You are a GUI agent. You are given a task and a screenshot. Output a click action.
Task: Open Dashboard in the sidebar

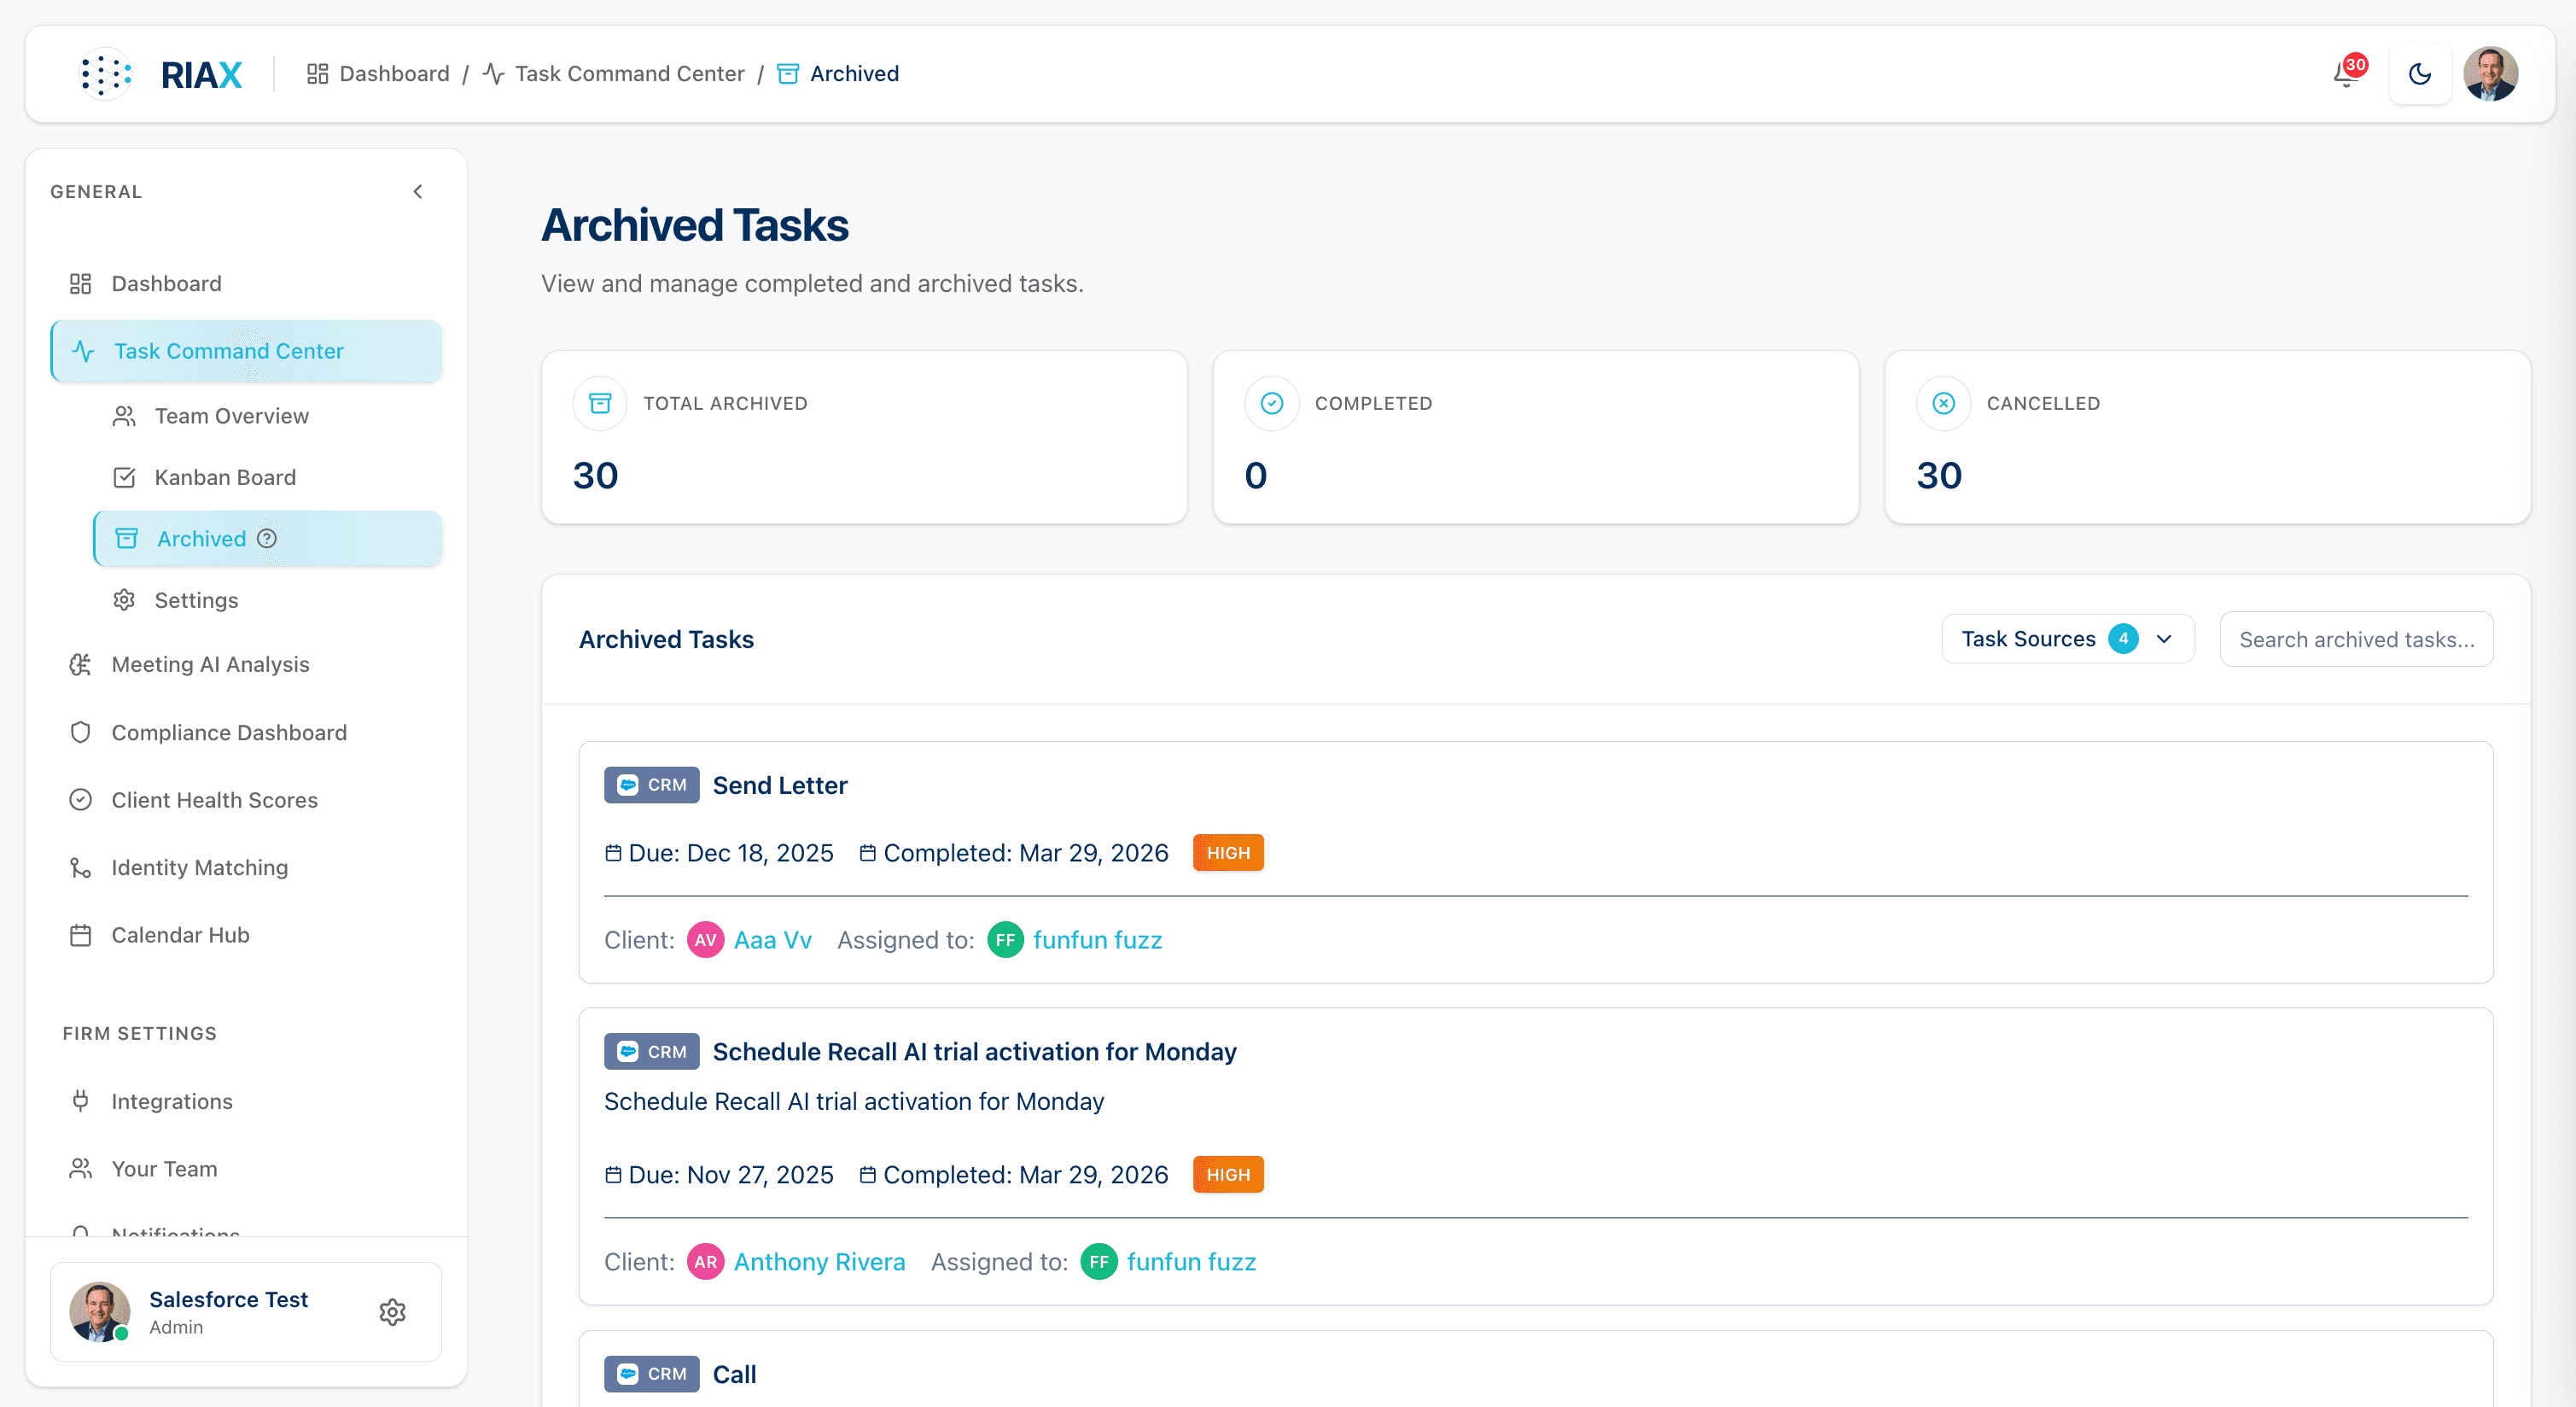point(246,284)
